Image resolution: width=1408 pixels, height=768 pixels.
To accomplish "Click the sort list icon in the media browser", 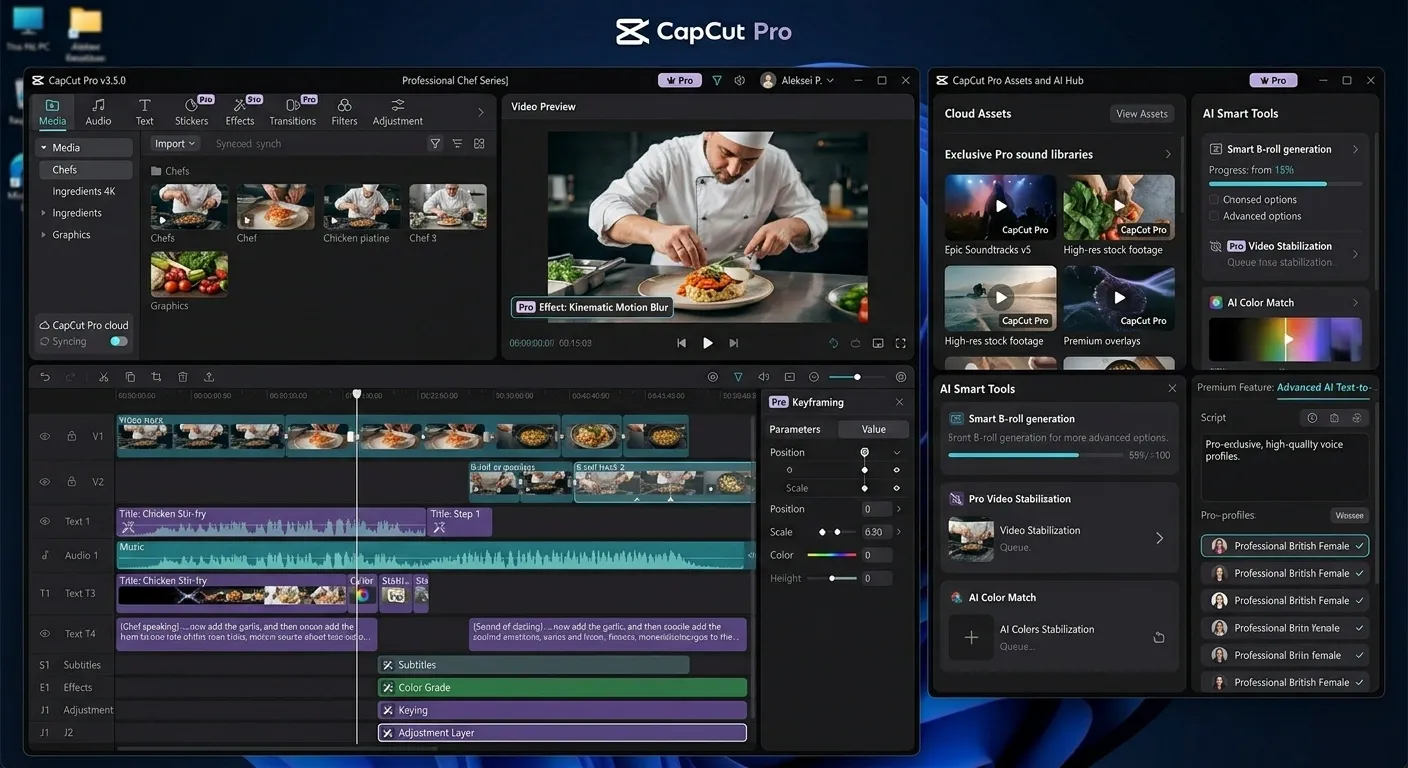I will 457,144.
